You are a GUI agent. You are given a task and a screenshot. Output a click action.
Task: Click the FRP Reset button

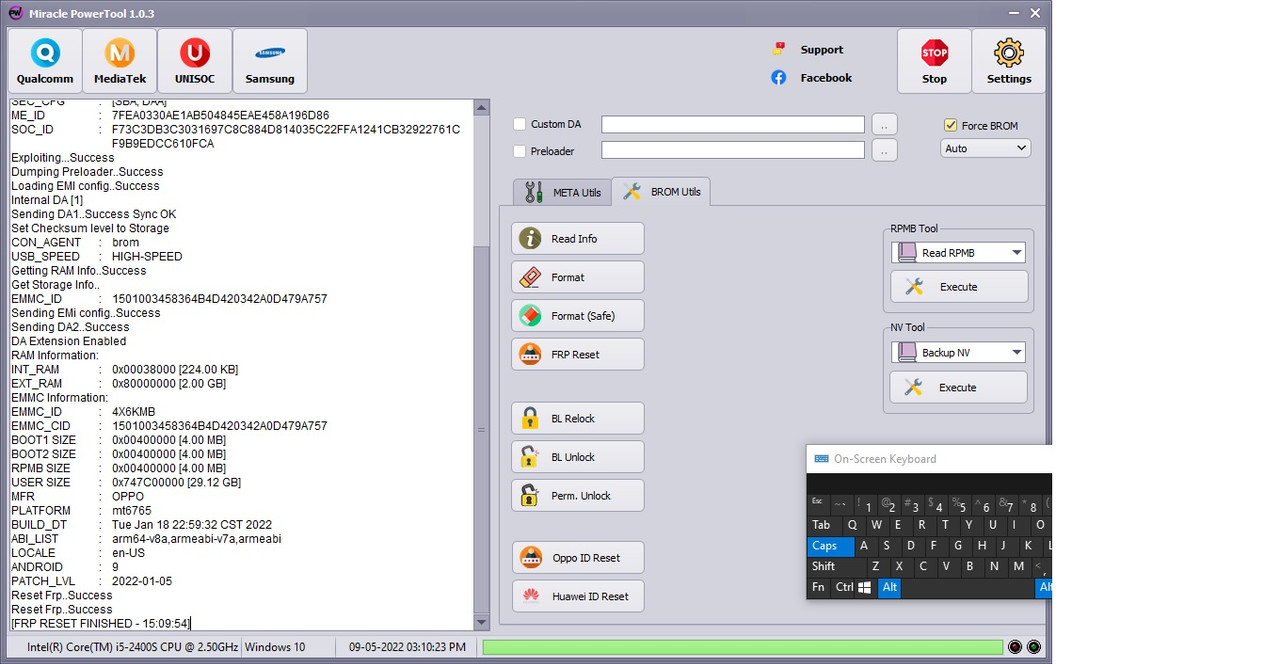578,354
